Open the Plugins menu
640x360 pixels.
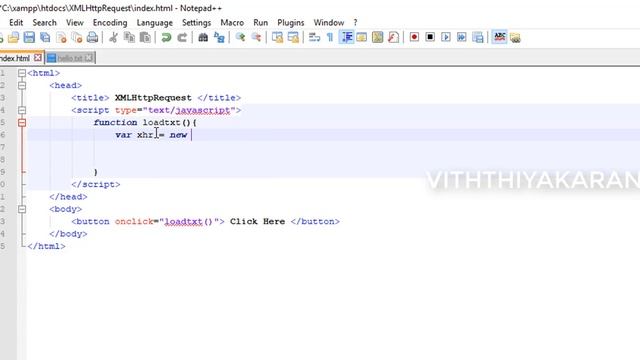click(x=291, y=22)
